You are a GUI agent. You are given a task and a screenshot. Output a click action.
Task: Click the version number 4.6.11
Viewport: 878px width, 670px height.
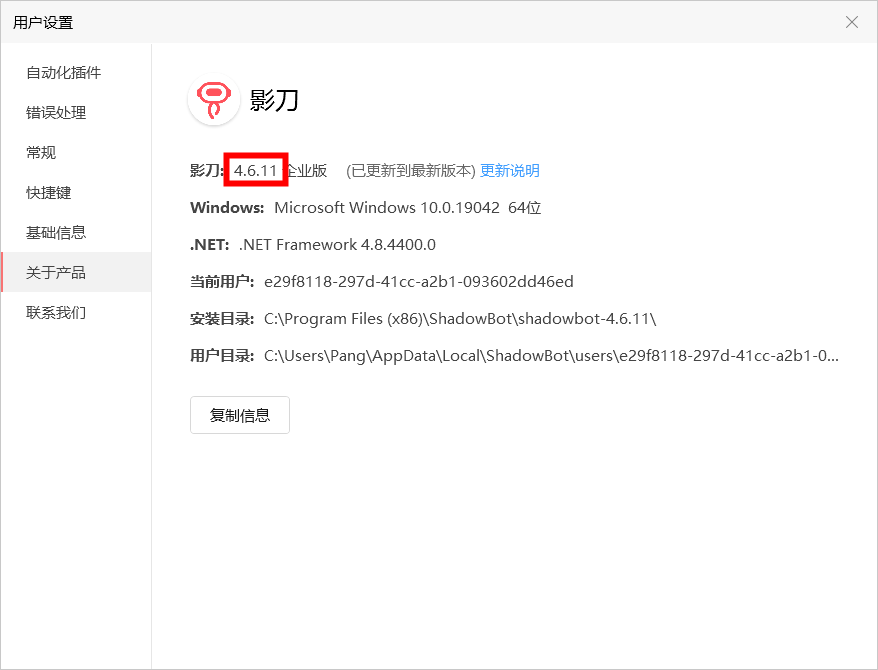point(256,170)
